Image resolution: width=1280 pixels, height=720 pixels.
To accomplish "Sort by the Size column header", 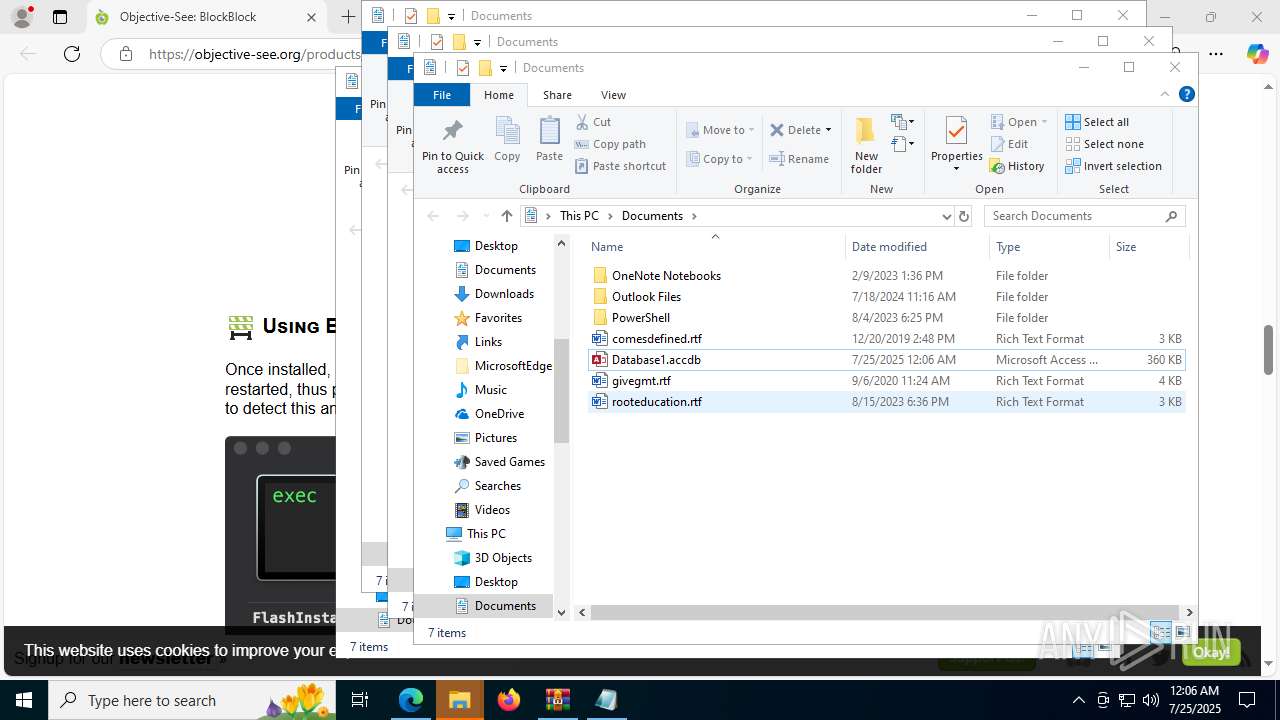I will (x=1149, y=247).
